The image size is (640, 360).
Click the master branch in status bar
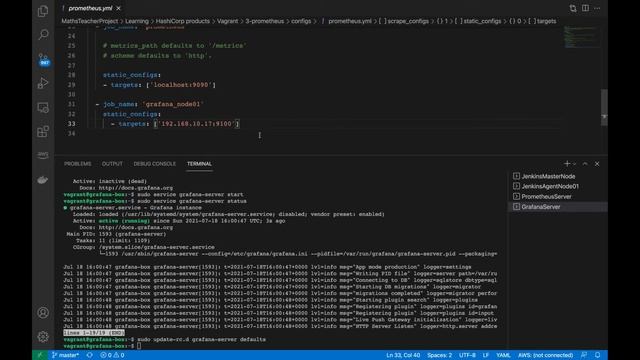coord(65,355)
